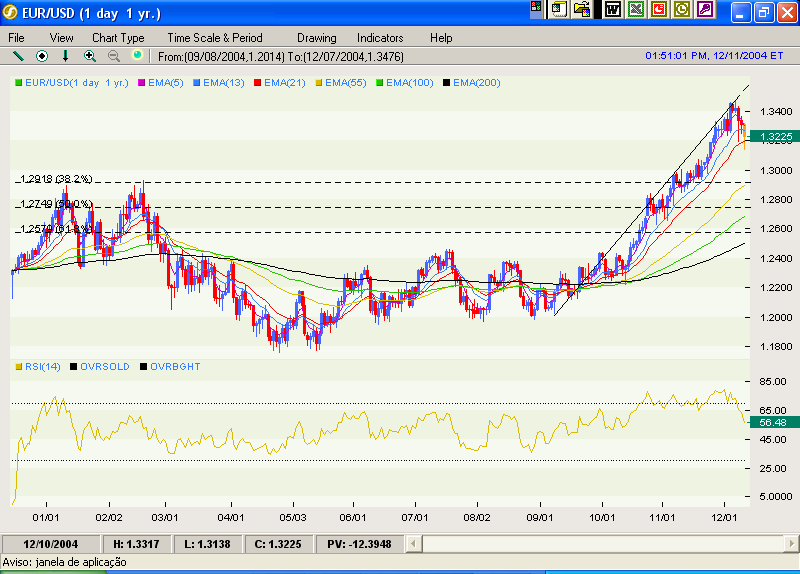The width and height of the screenshot is (800, 574).
Task: Click the red EMA(21) legend color square
Action: [x=257, y=82]
